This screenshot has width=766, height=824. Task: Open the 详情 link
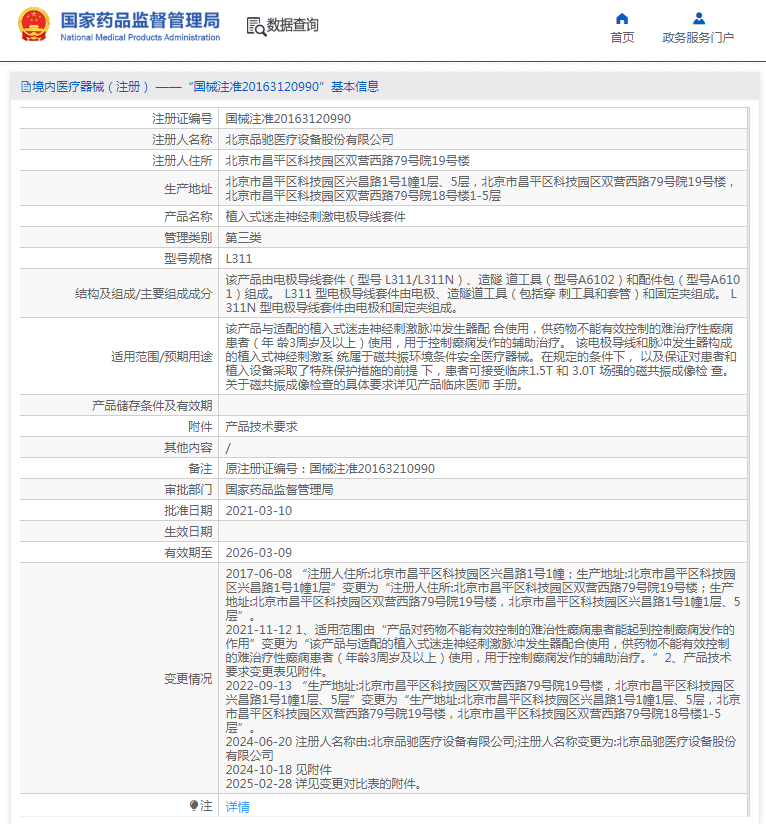click(237, 807)
